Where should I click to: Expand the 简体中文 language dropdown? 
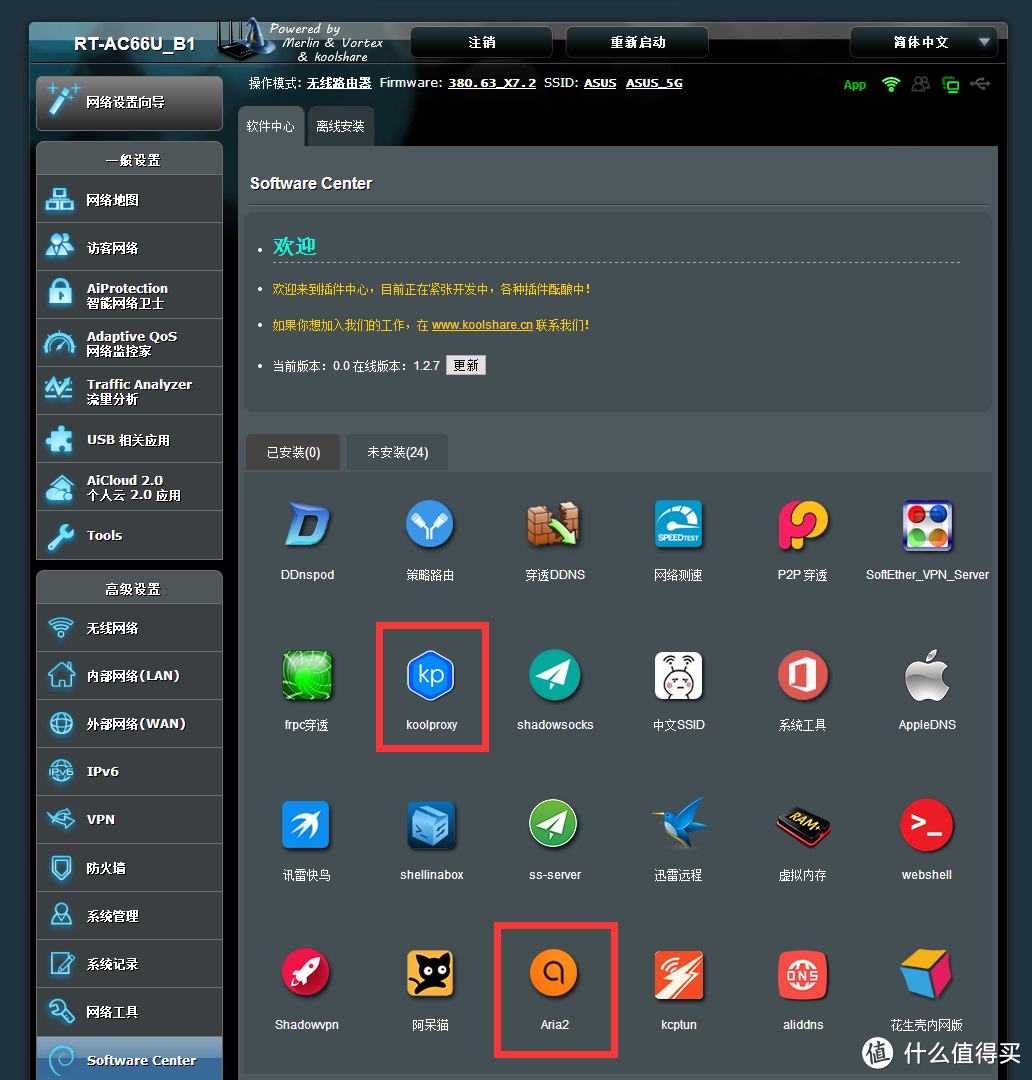tap(924, 42)
